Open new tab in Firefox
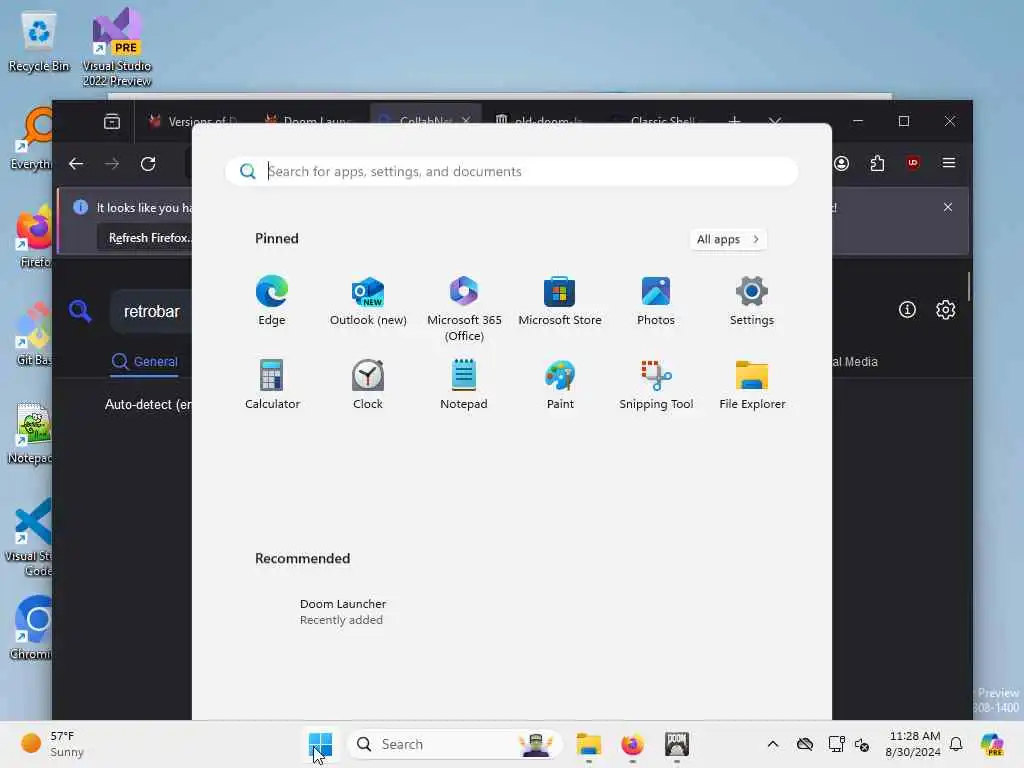Viewport: 1024px width, 768px height. 734,121
